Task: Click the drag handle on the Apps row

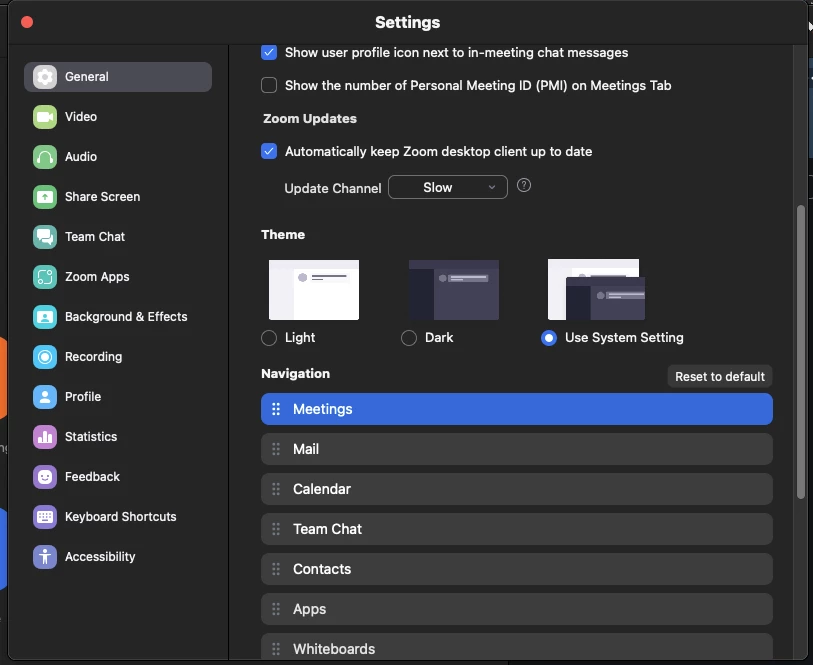Action: pyautogui.click(x=276, y=609)
